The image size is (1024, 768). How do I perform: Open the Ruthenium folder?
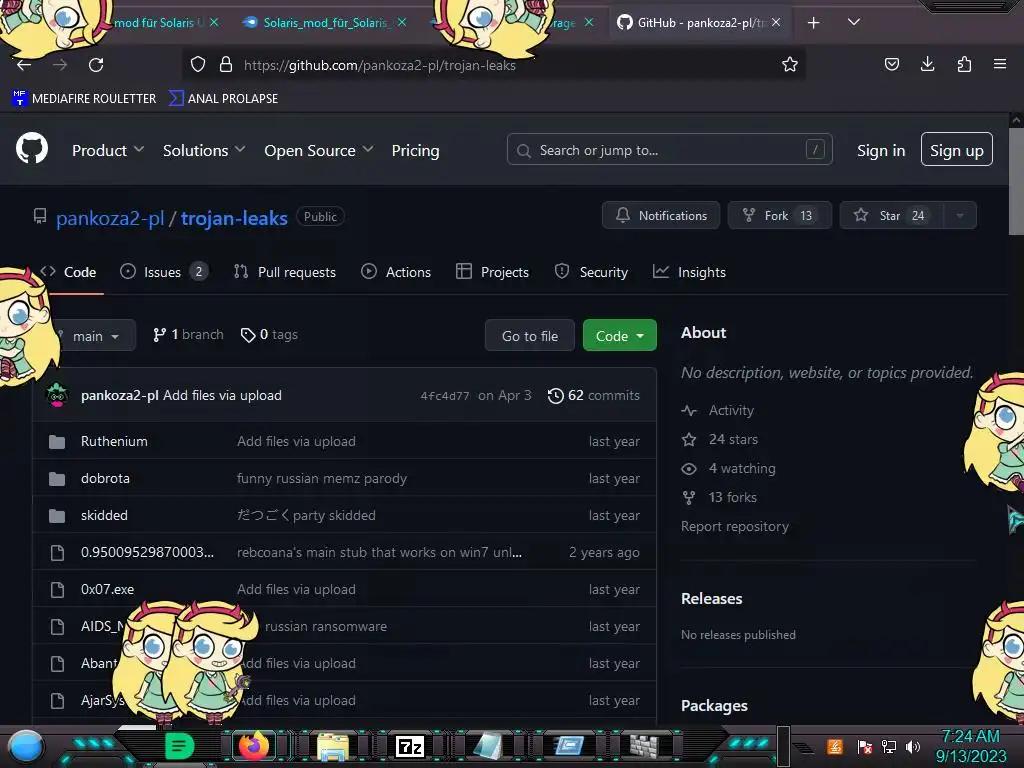click(x=114, y=441)
